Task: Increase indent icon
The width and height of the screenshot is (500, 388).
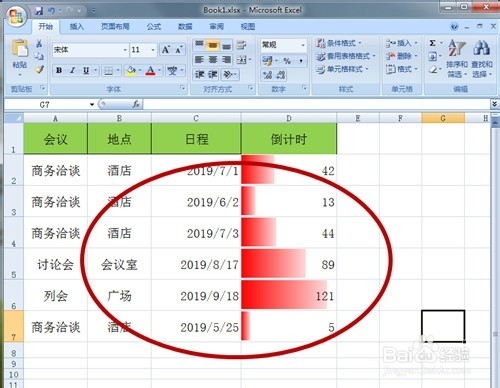Action: pos(213,74)
